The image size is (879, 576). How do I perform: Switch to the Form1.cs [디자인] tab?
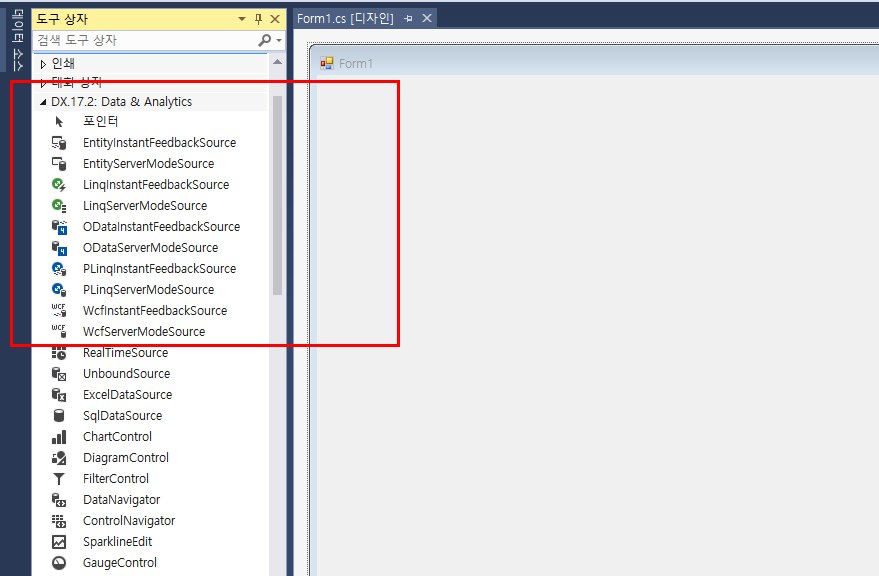coord(345,19)
